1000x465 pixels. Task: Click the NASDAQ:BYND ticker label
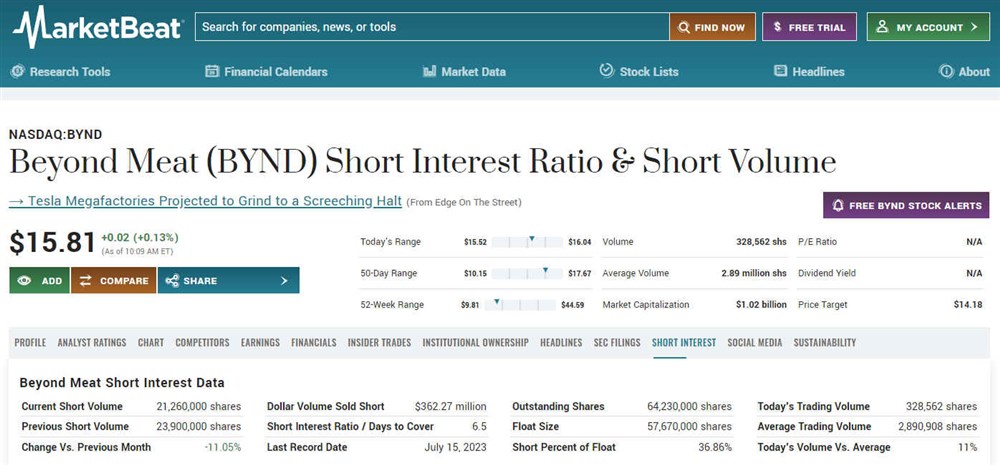55,135
